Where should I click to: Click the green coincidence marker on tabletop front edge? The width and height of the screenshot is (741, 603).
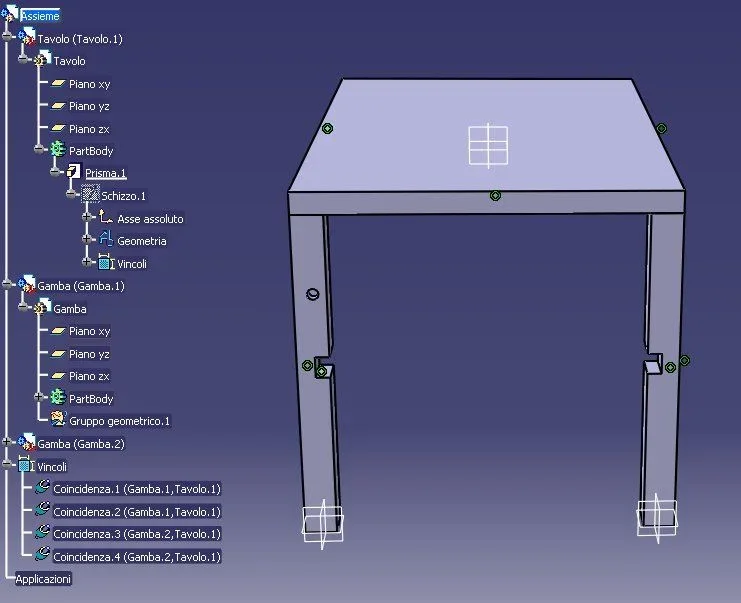tap(495, 195)
